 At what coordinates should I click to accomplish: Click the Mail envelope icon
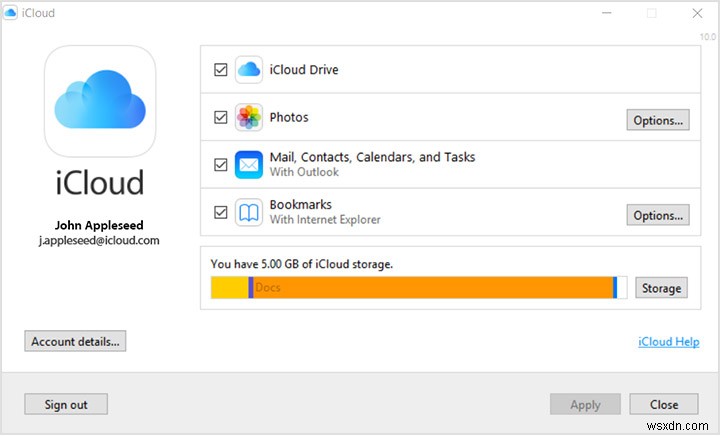pyautogui.click(x=248, y=164)
